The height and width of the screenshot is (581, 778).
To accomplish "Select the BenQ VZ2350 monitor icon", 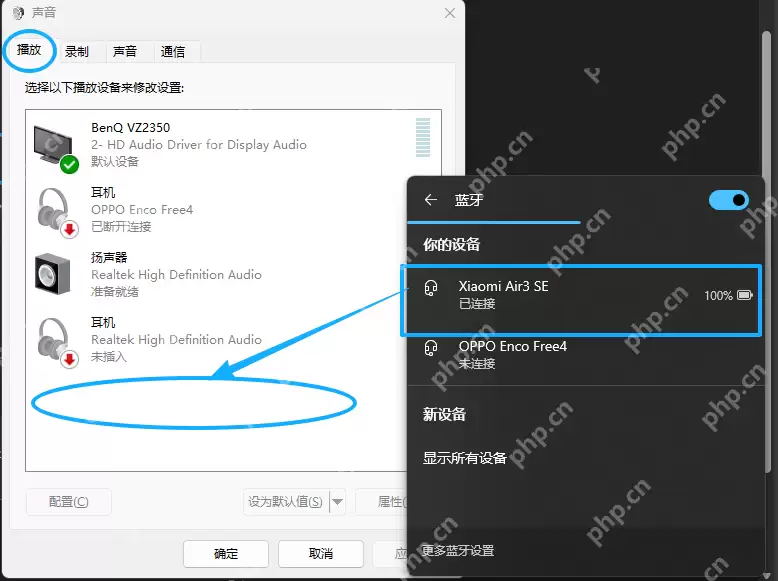I will click(x=56, y=148).
